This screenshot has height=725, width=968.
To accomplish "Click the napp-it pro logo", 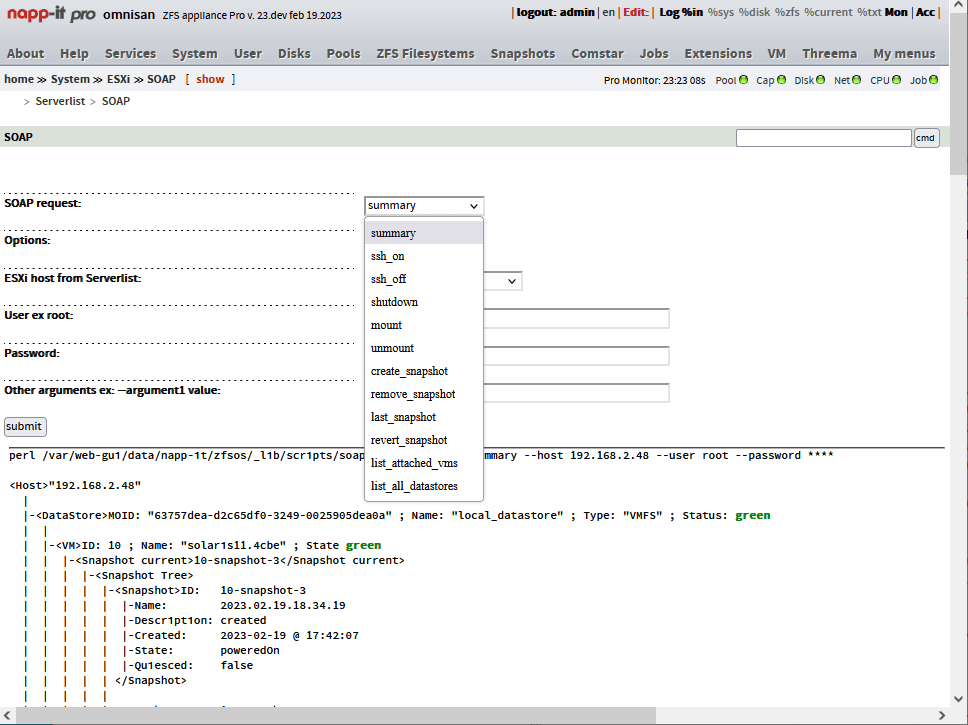I will click(x=51, y=14).
